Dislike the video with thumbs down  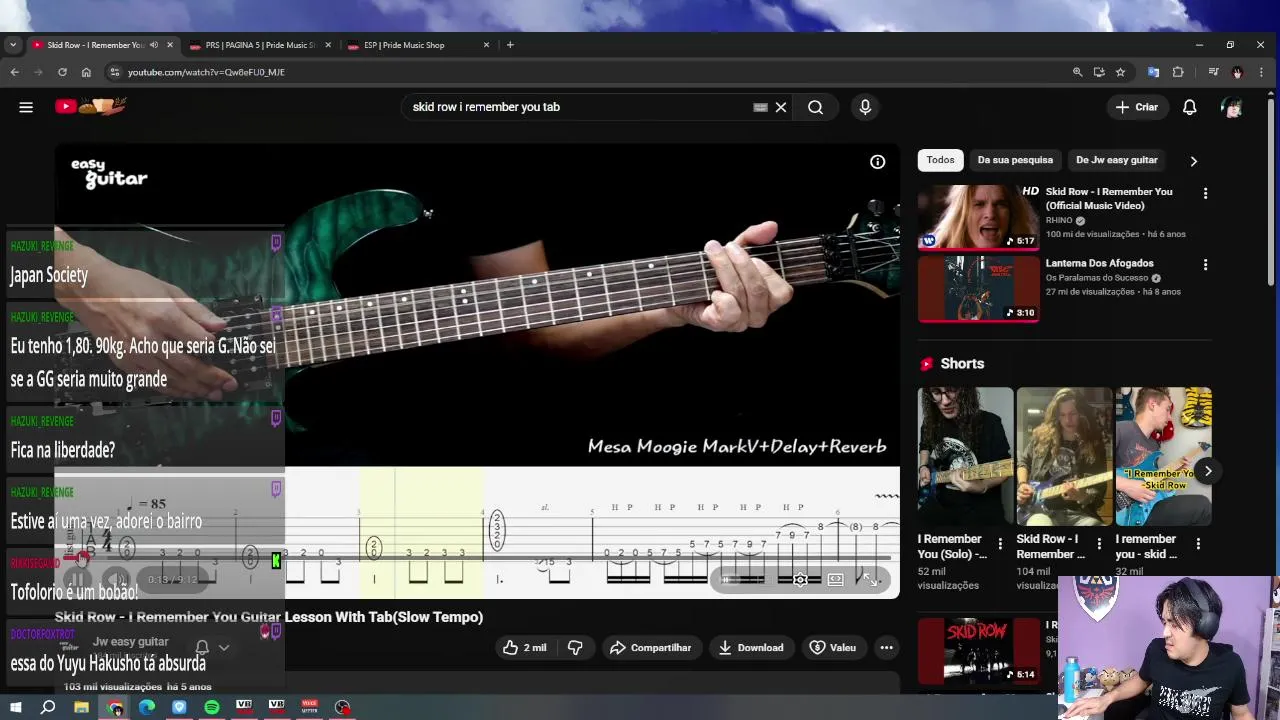575,647
